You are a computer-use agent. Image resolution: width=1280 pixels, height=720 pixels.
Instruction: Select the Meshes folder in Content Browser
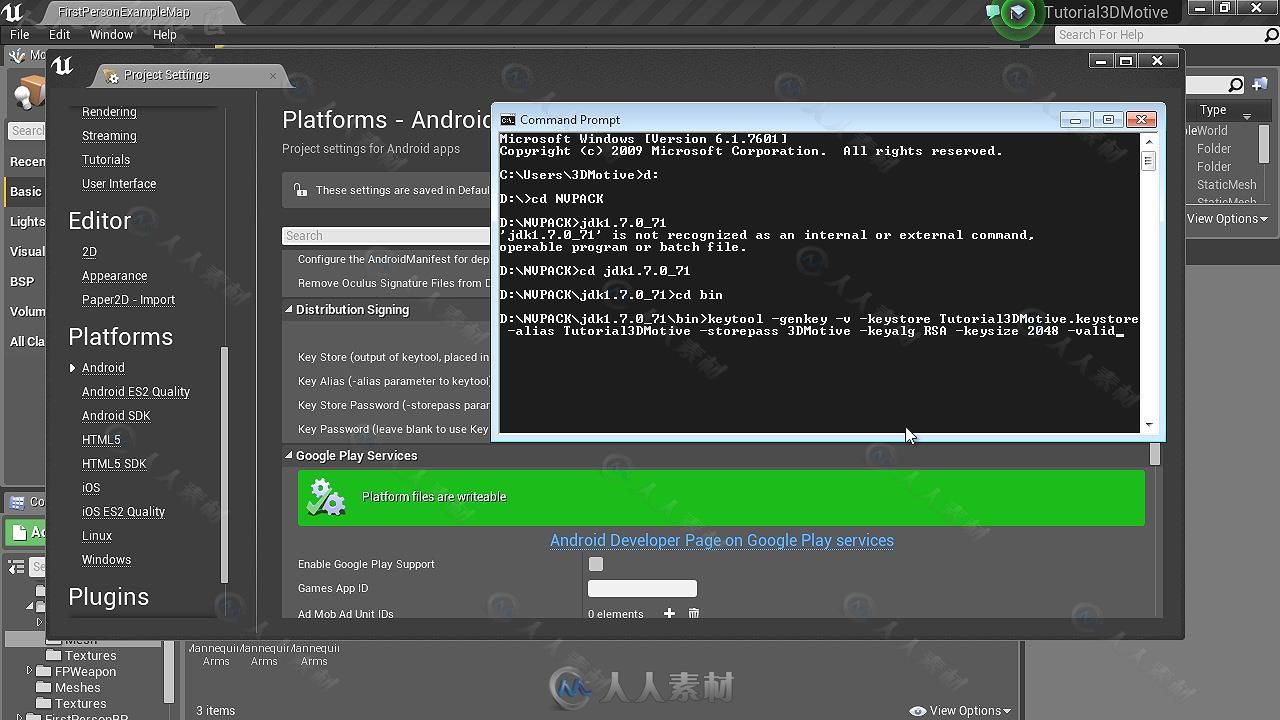point(77,688)
